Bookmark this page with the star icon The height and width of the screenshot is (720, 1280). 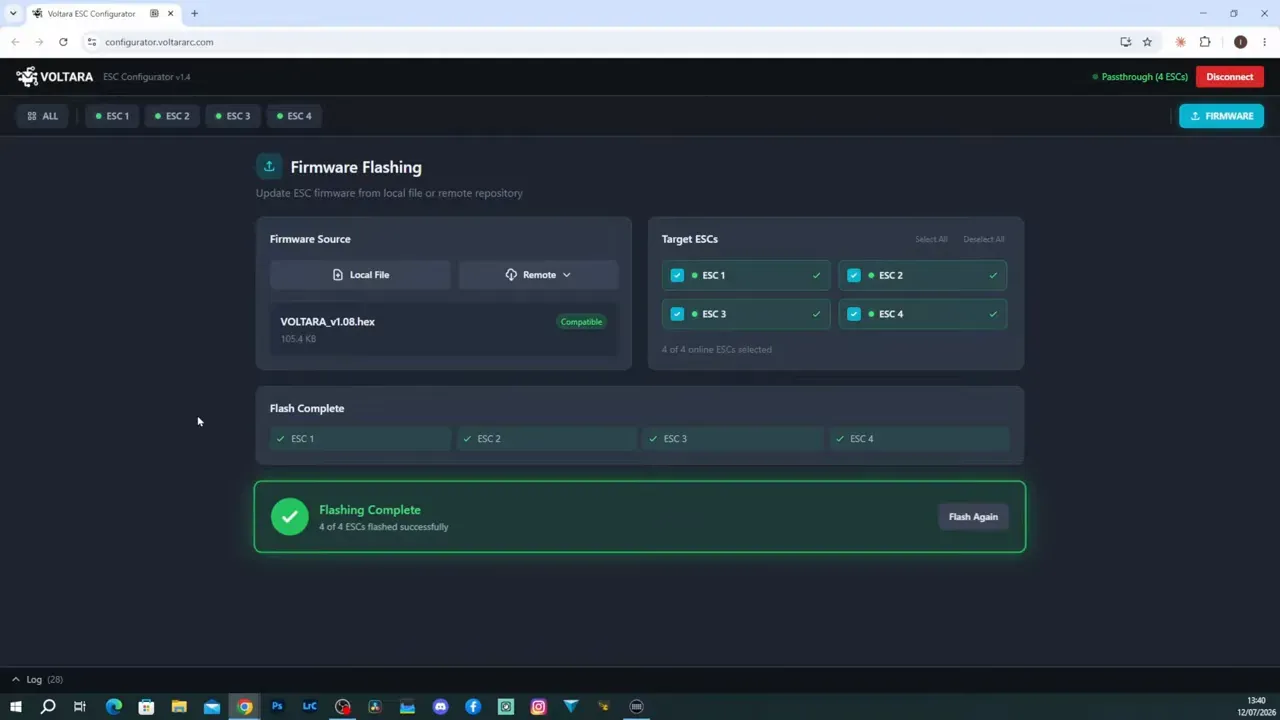click(x=1147, y=42)
